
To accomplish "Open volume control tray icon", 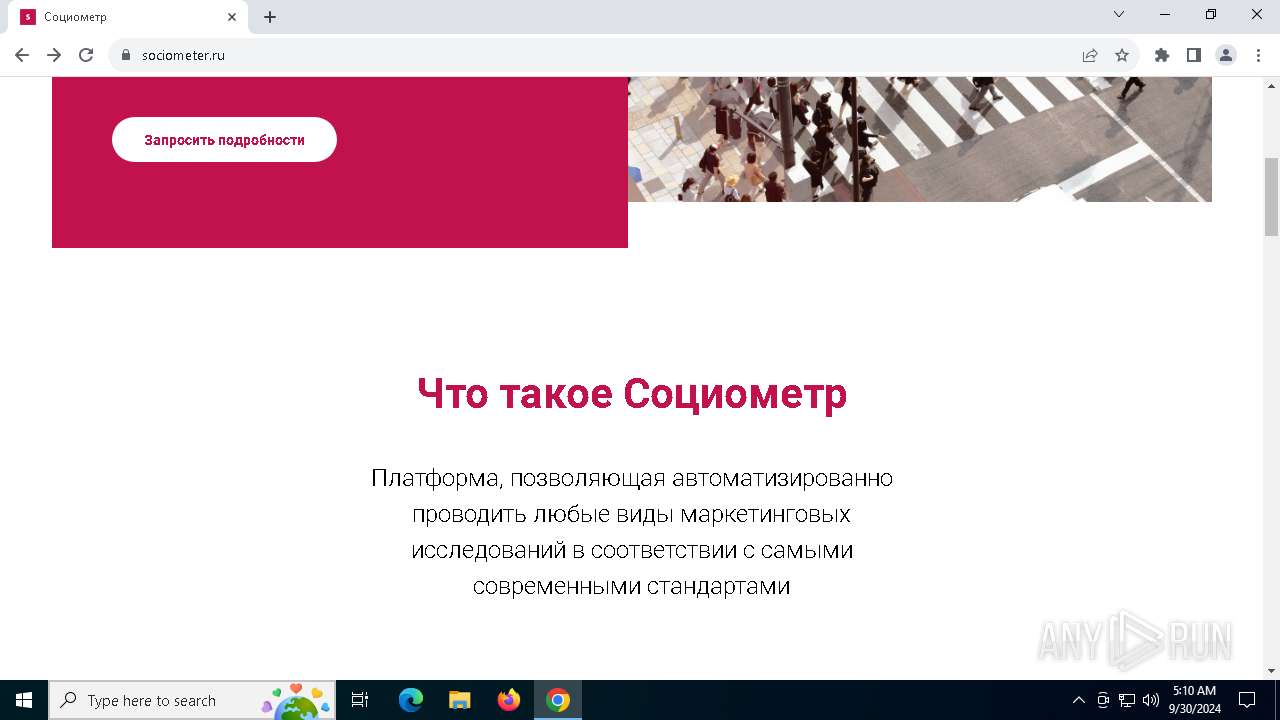I will (1151, 700).
